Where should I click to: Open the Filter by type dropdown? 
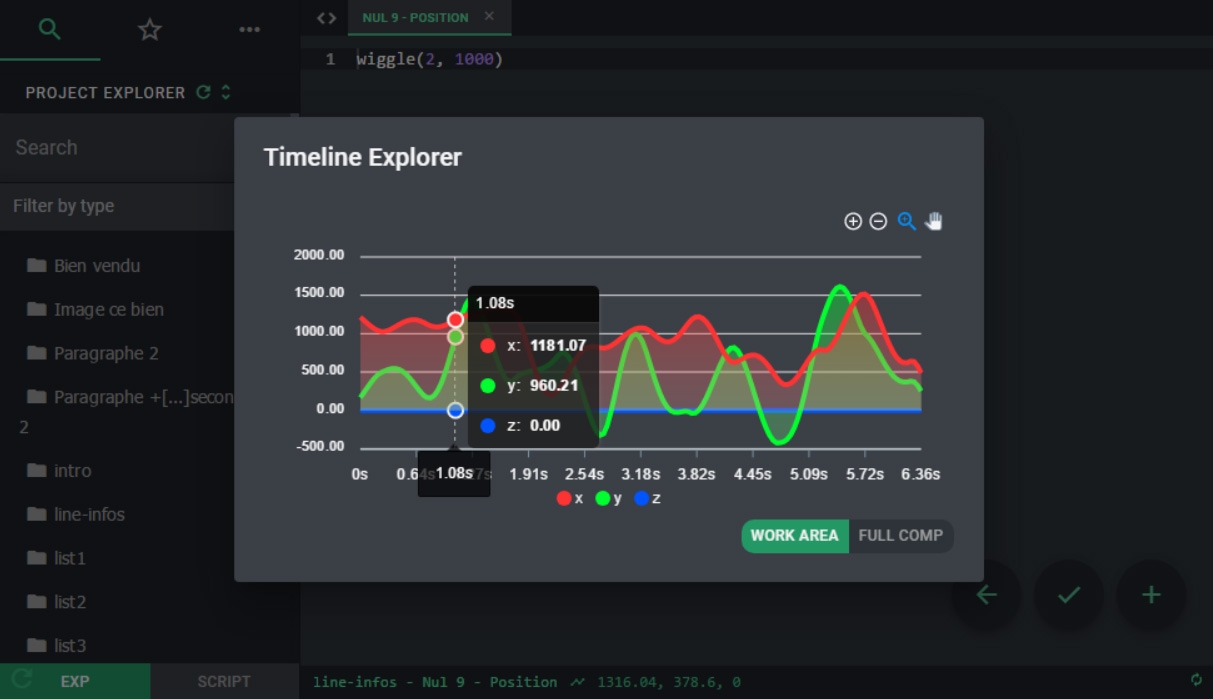[x=117, y=206]
